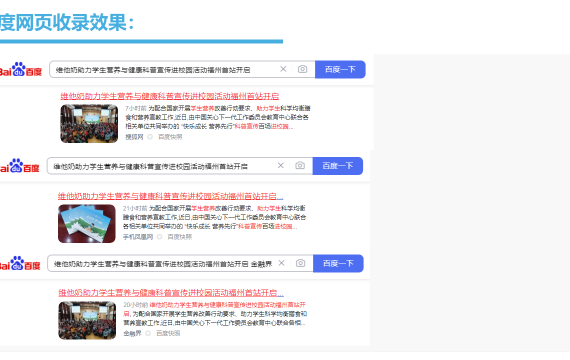Click the 搜狐网 source label
The width and height of the screenshot is (570, 360).
[134, 137]
